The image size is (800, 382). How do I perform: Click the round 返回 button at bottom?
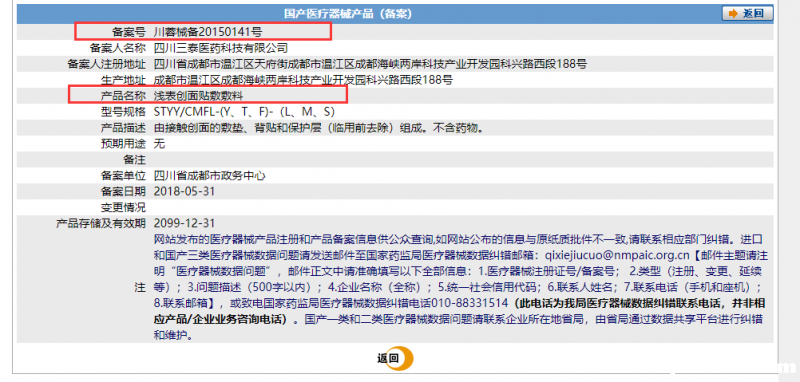click(395, 358)
